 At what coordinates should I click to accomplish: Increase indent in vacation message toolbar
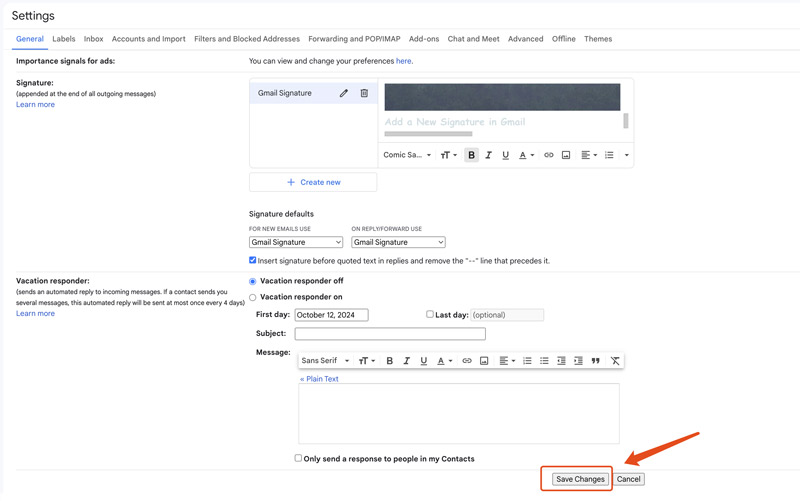click(x=578, y=361)
